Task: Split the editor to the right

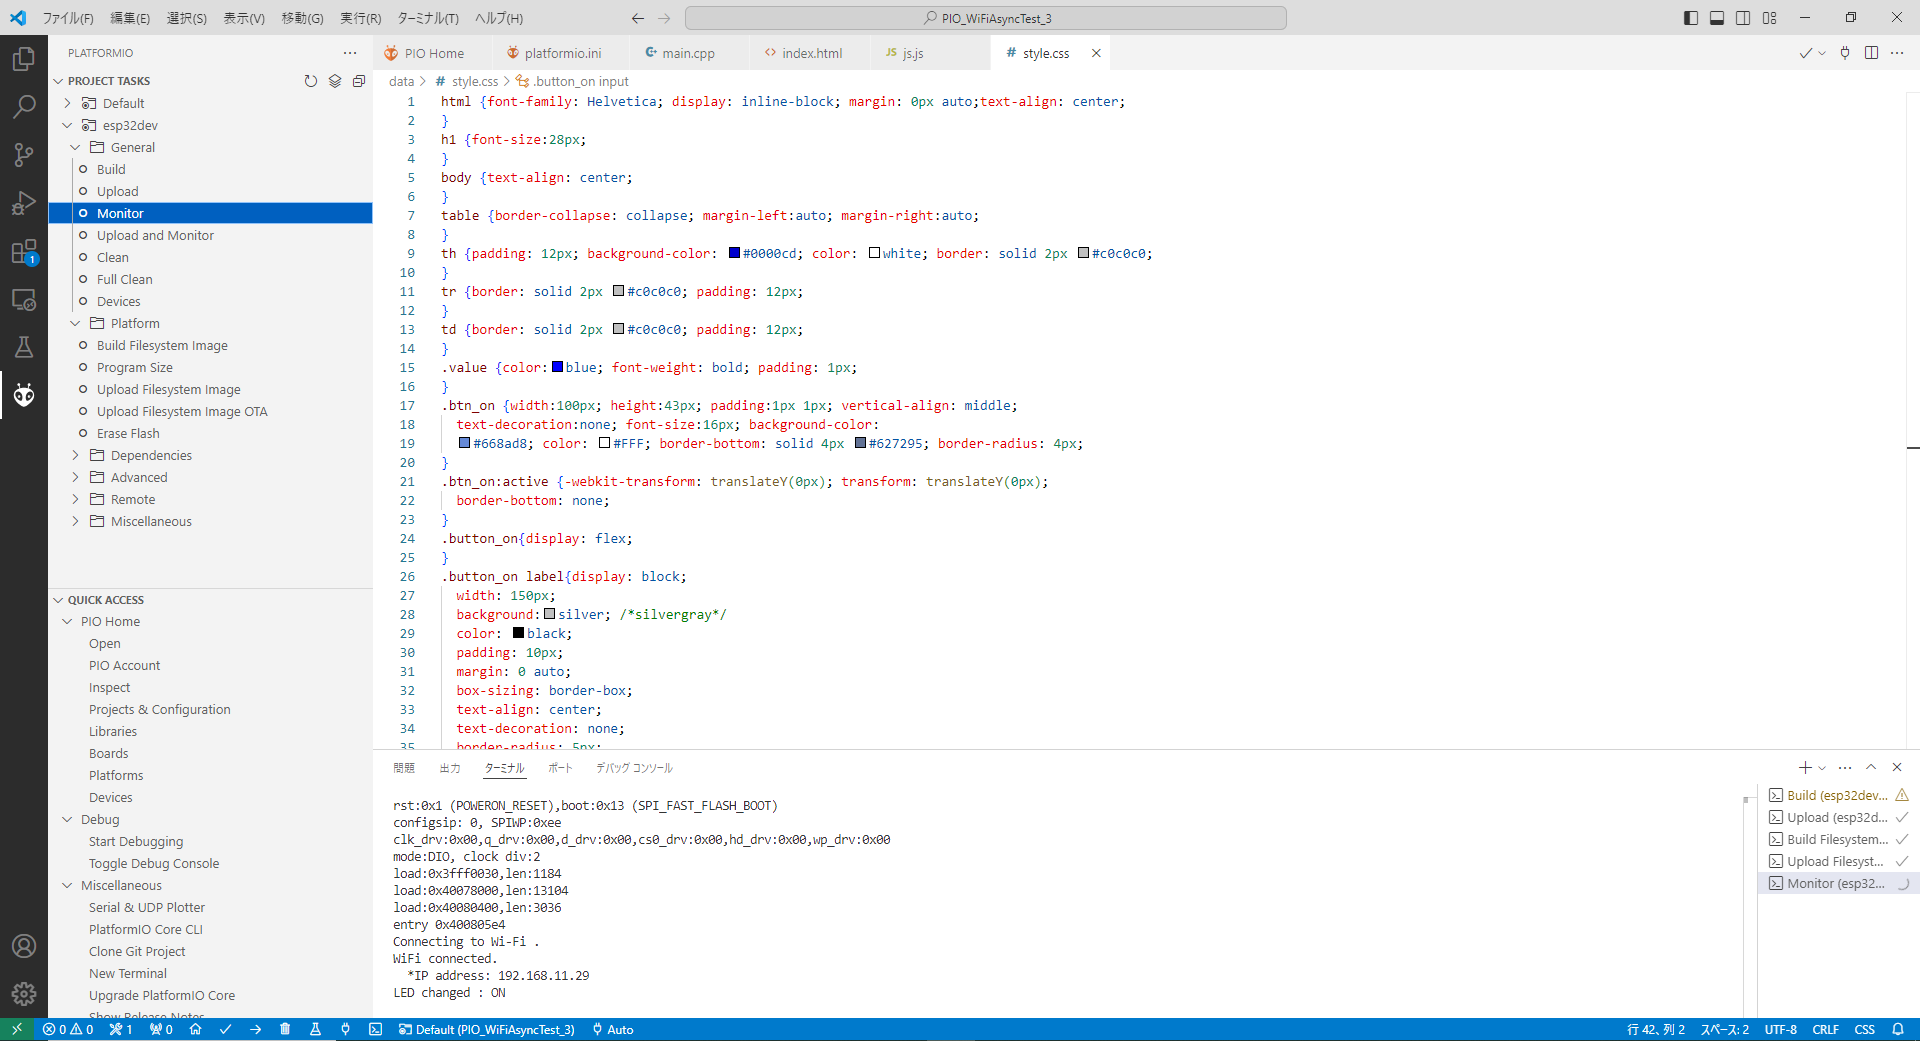Action: click(x=1871, y=53)
